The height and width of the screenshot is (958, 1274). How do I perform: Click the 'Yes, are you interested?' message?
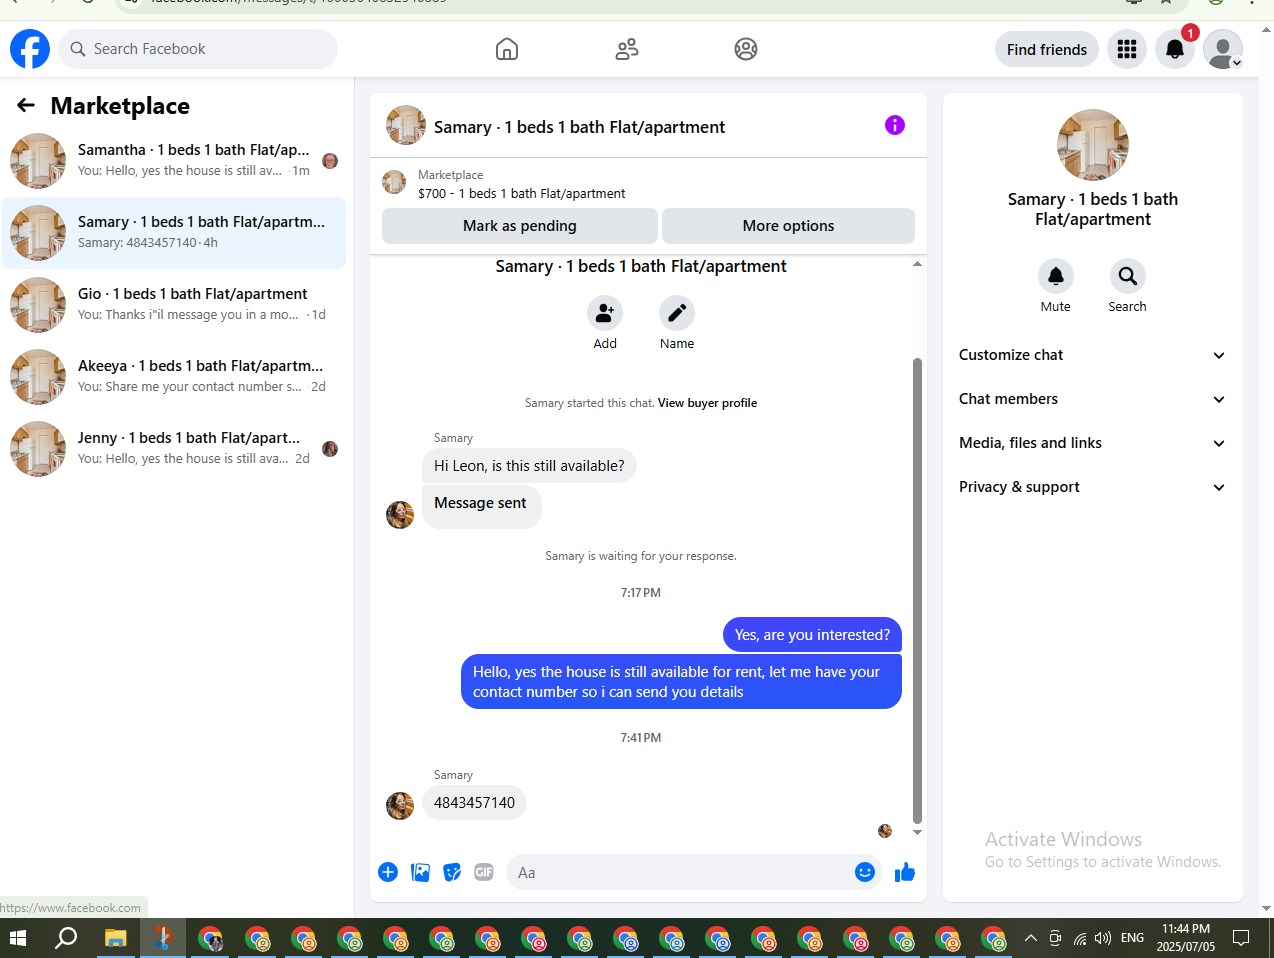click(x=812, y=635)
